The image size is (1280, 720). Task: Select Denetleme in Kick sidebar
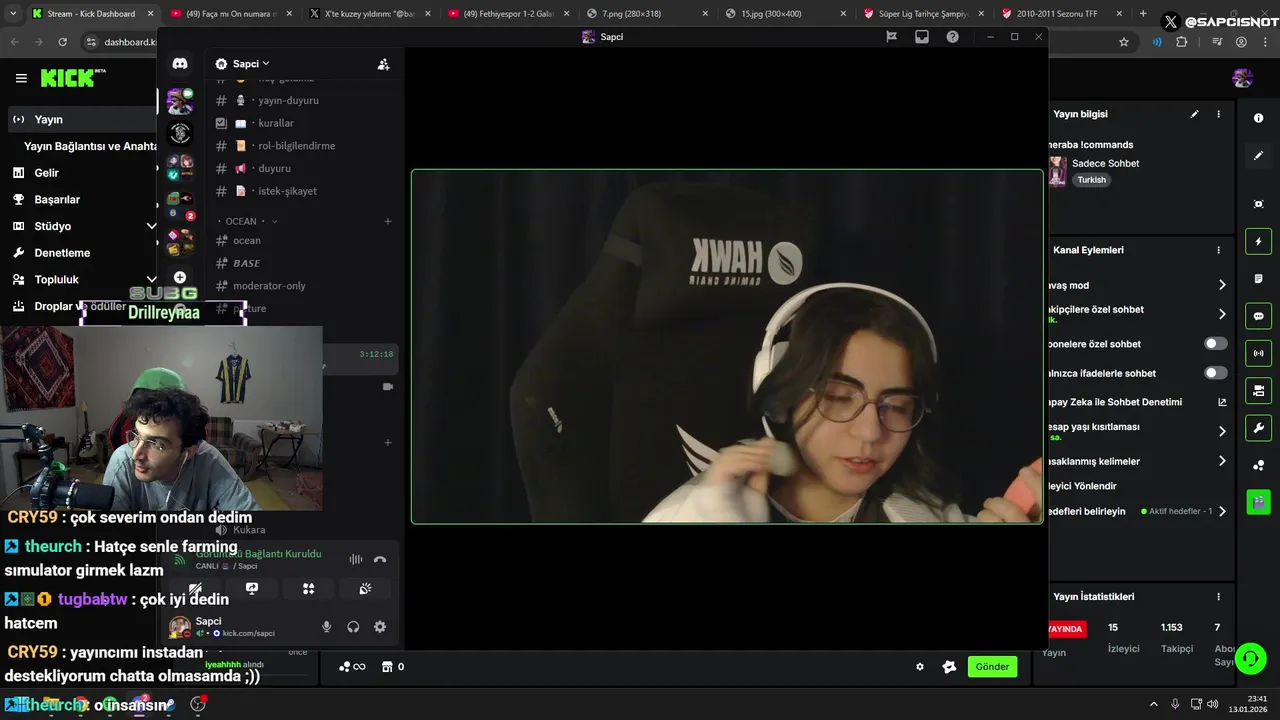pos(62,253)
